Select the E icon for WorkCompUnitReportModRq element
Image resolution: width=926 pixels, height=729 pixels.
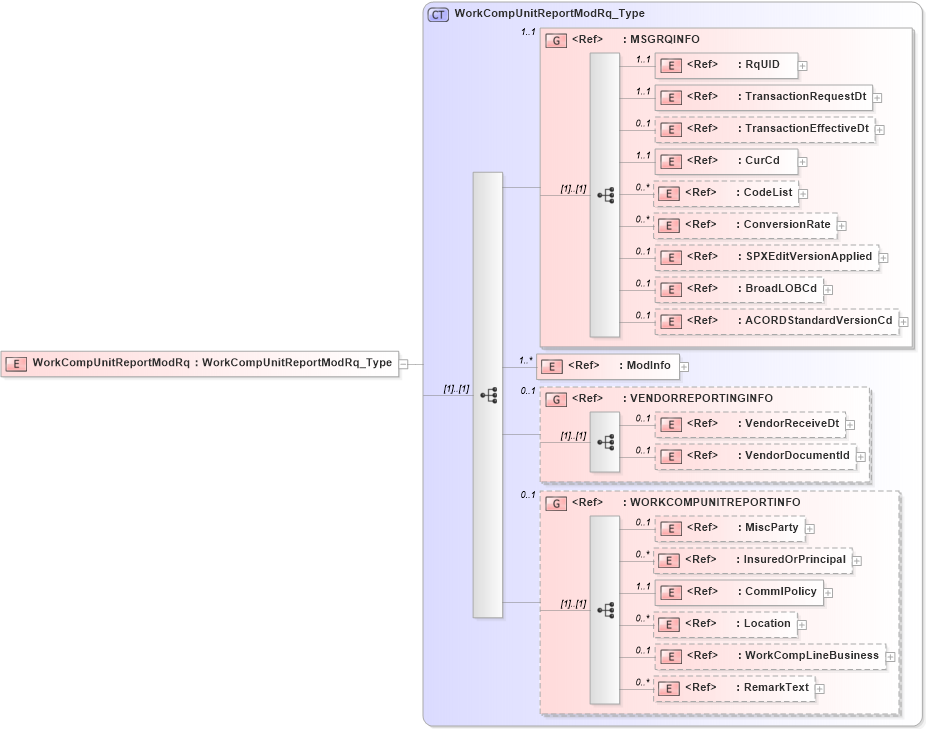[x=14, y=364]
